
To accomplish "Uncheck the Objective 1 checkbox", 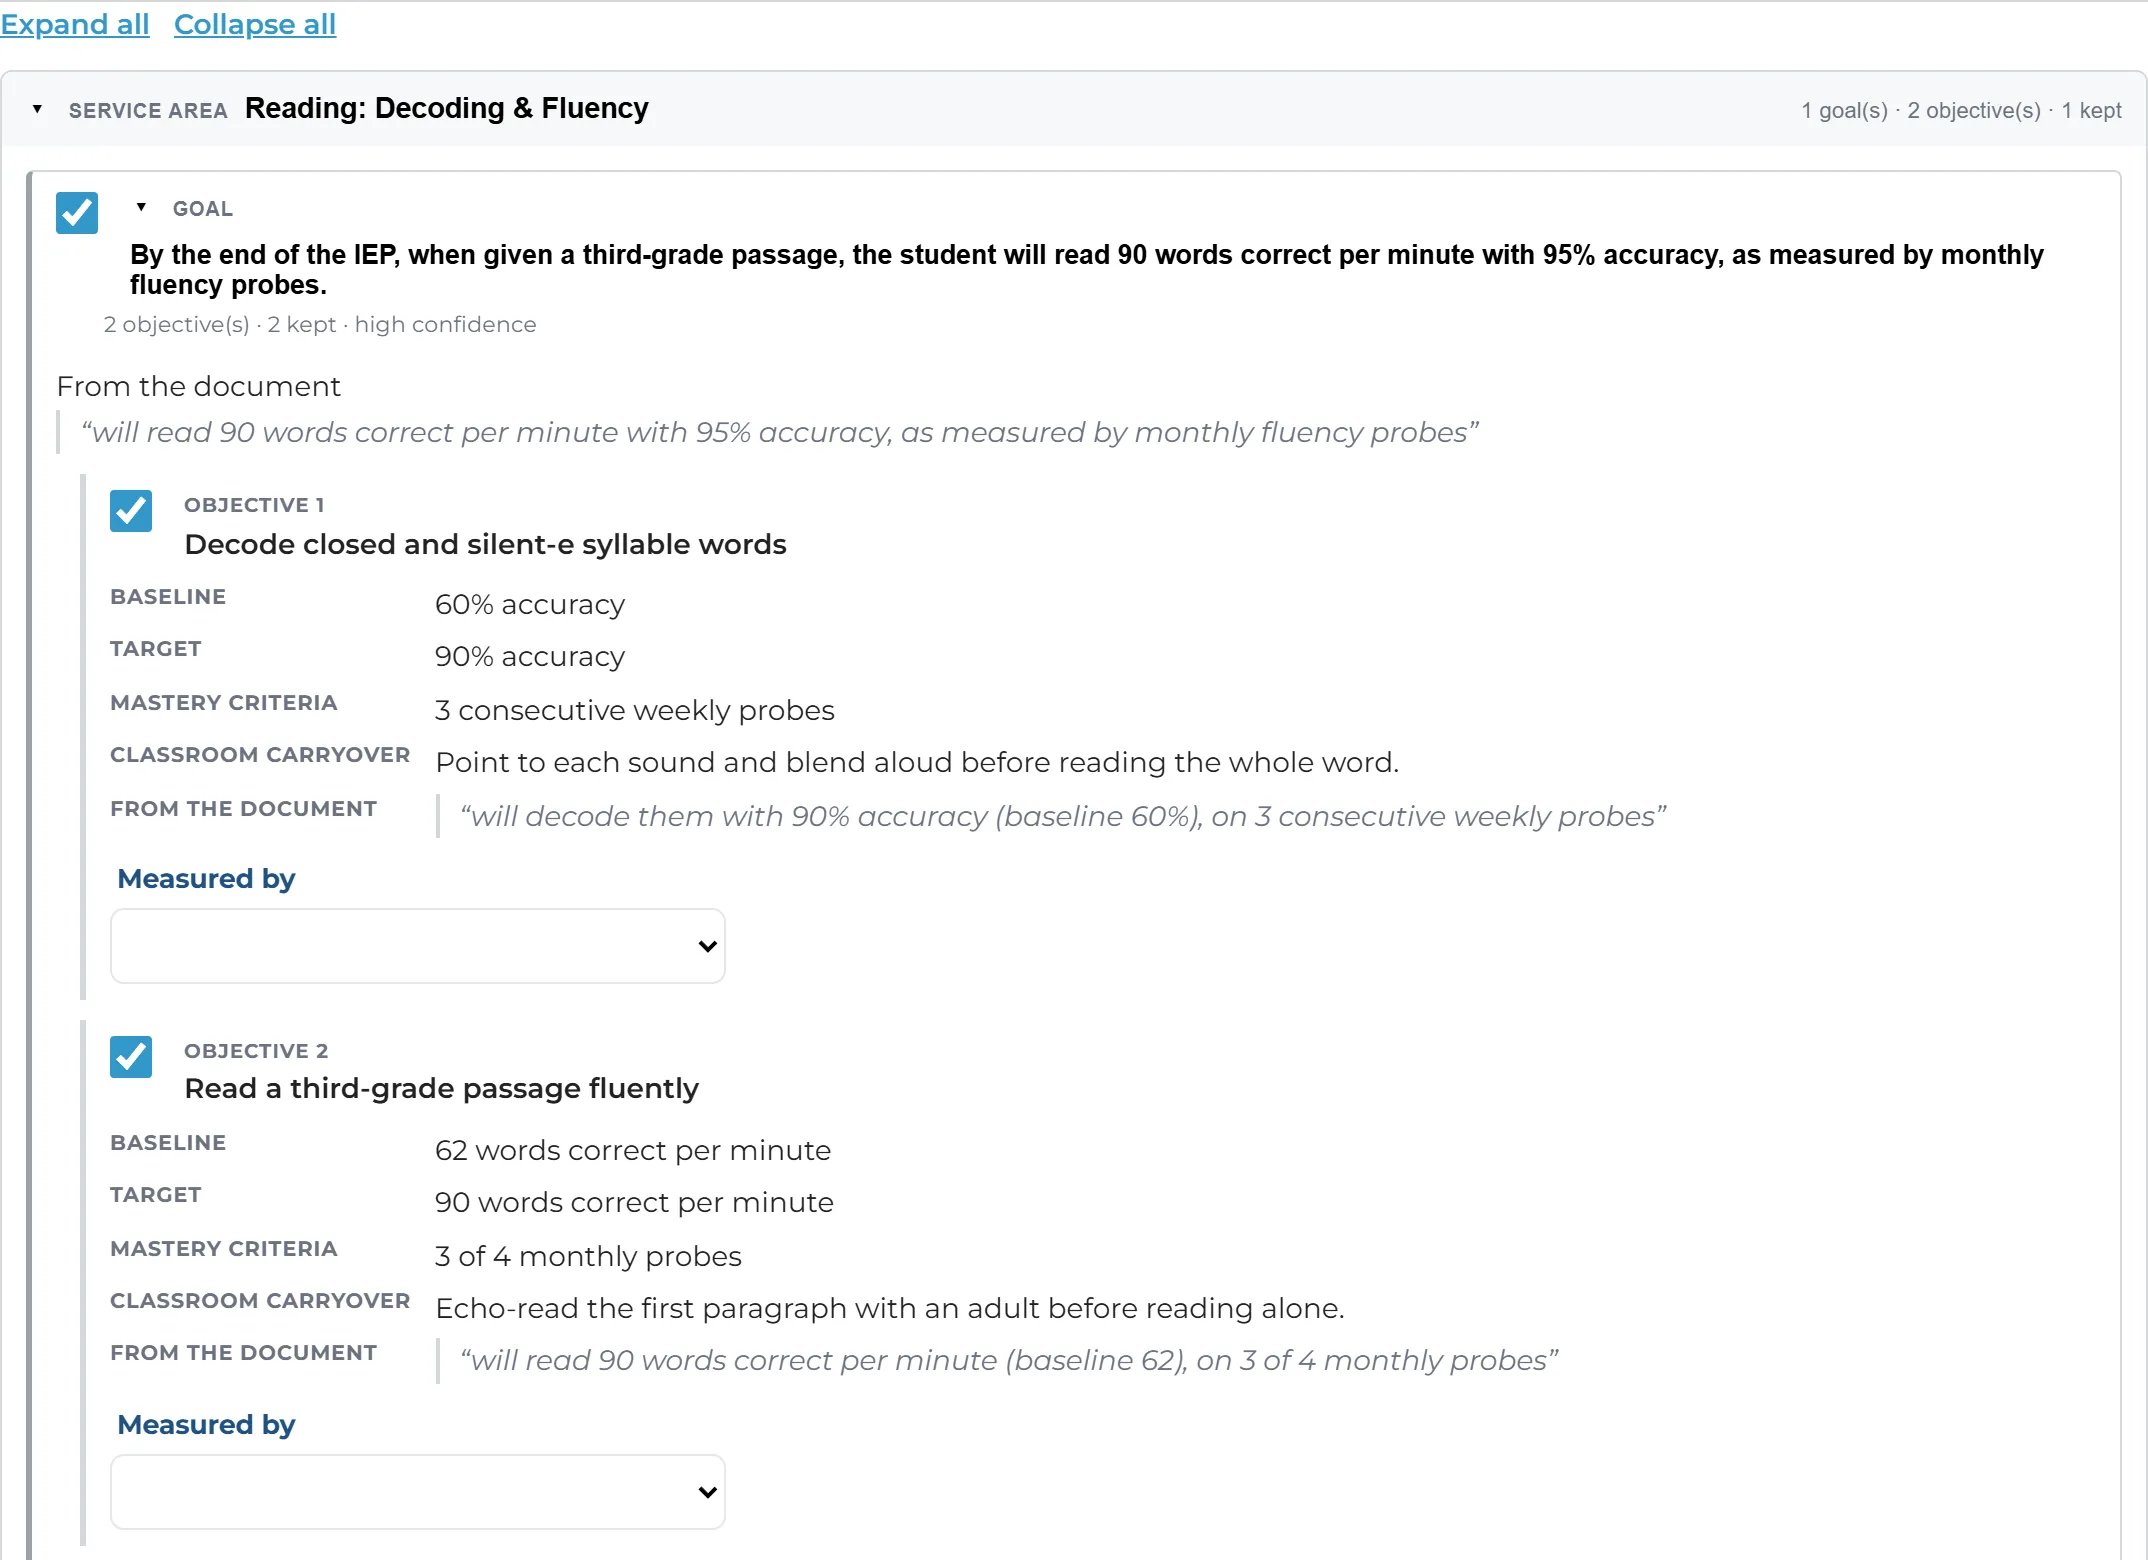I will coord(131,511).
